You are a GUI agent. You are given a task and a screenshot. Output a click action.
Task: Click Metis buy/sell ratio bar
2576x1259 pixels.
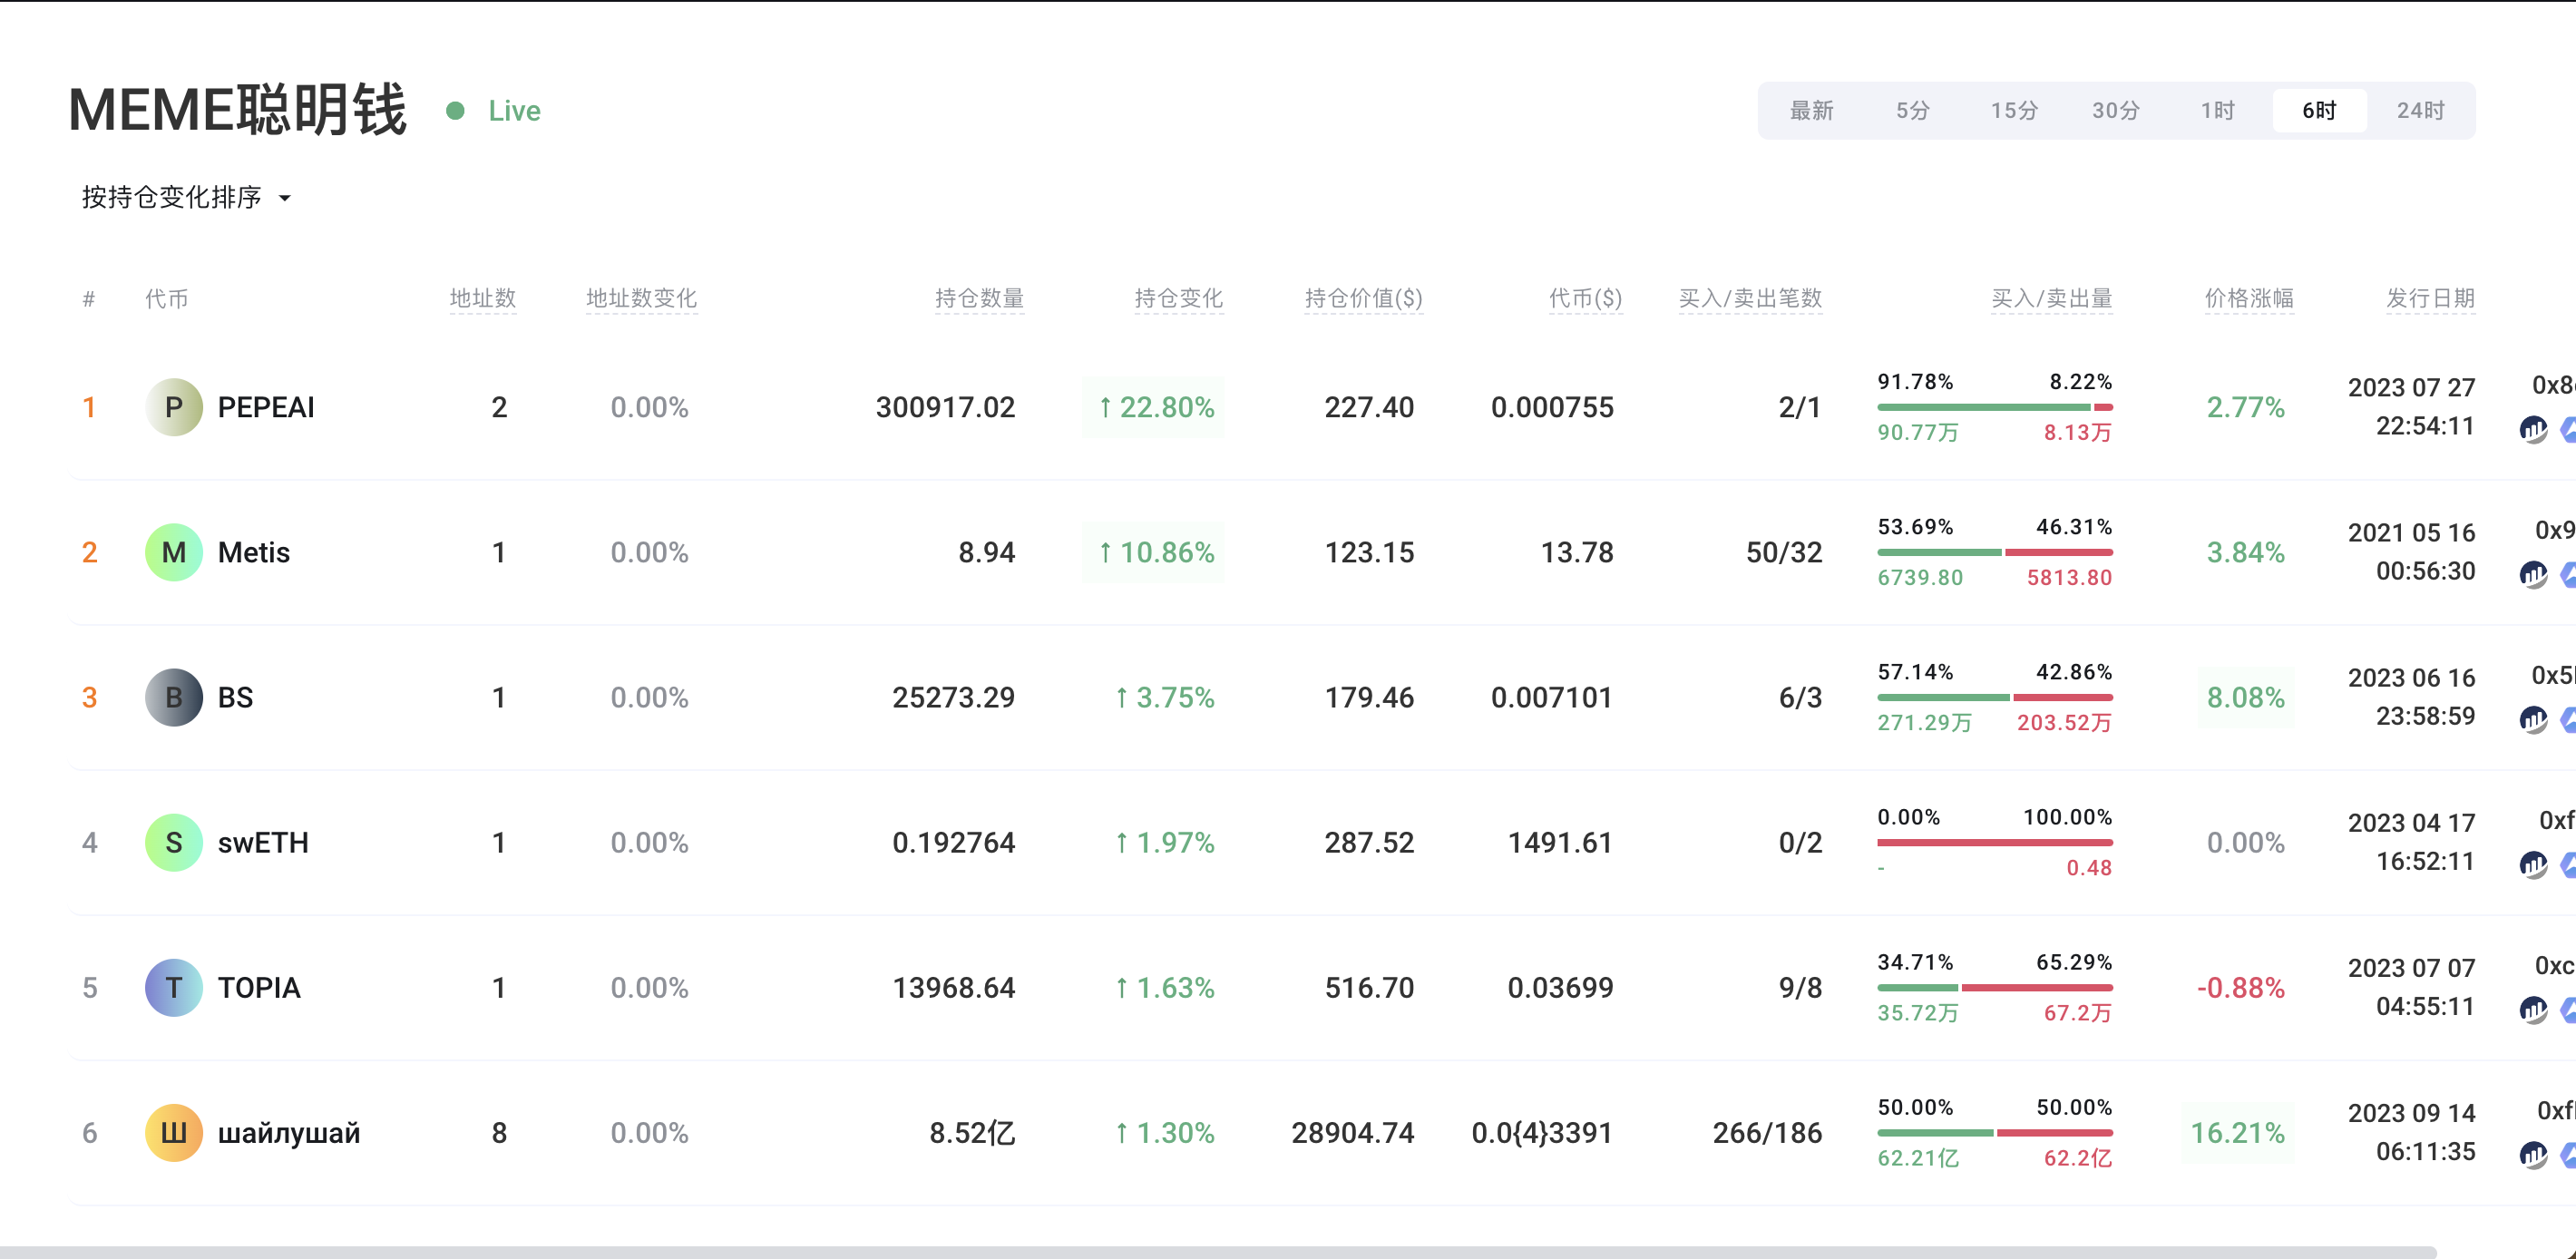1994,552
